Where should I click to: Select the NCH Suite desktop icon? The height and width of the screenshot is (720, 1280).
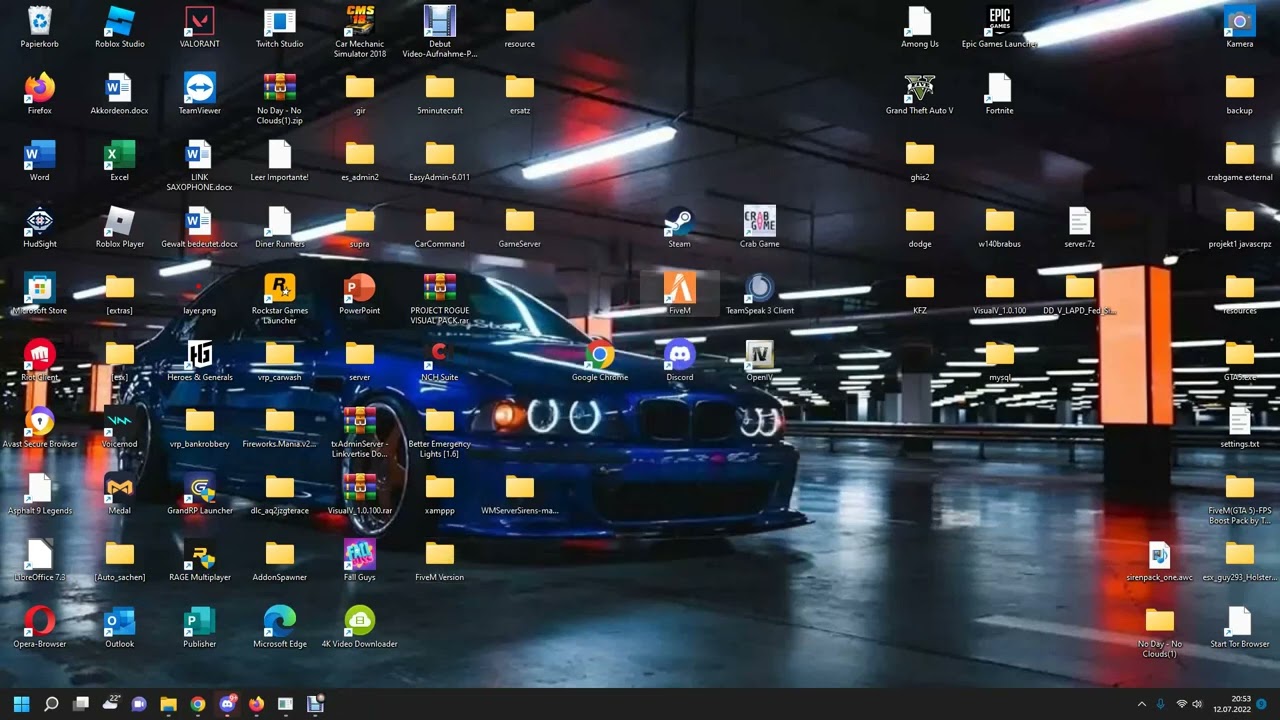[x=440, y=361]
